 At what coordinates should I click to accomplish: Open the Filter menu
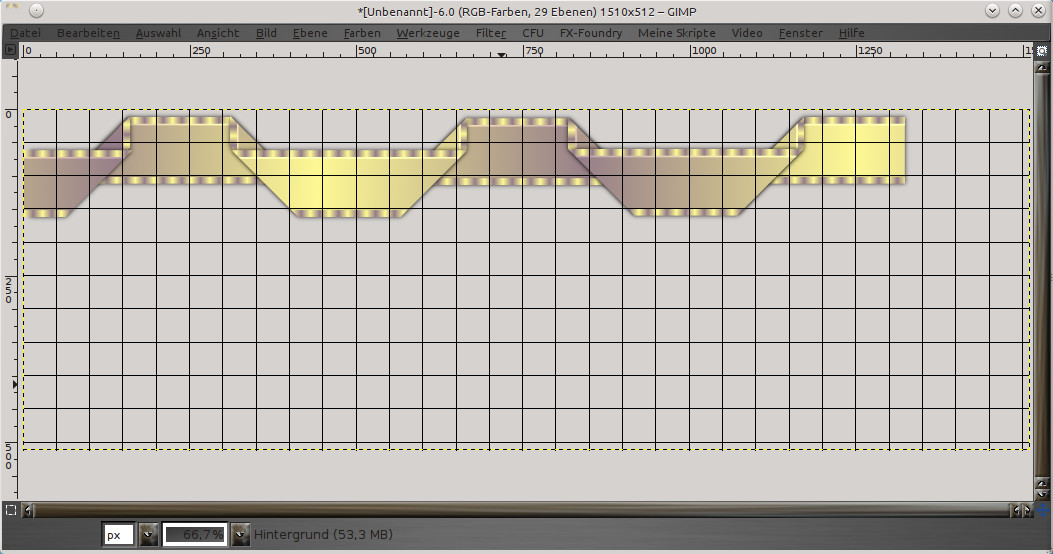(x=490, y=33)
